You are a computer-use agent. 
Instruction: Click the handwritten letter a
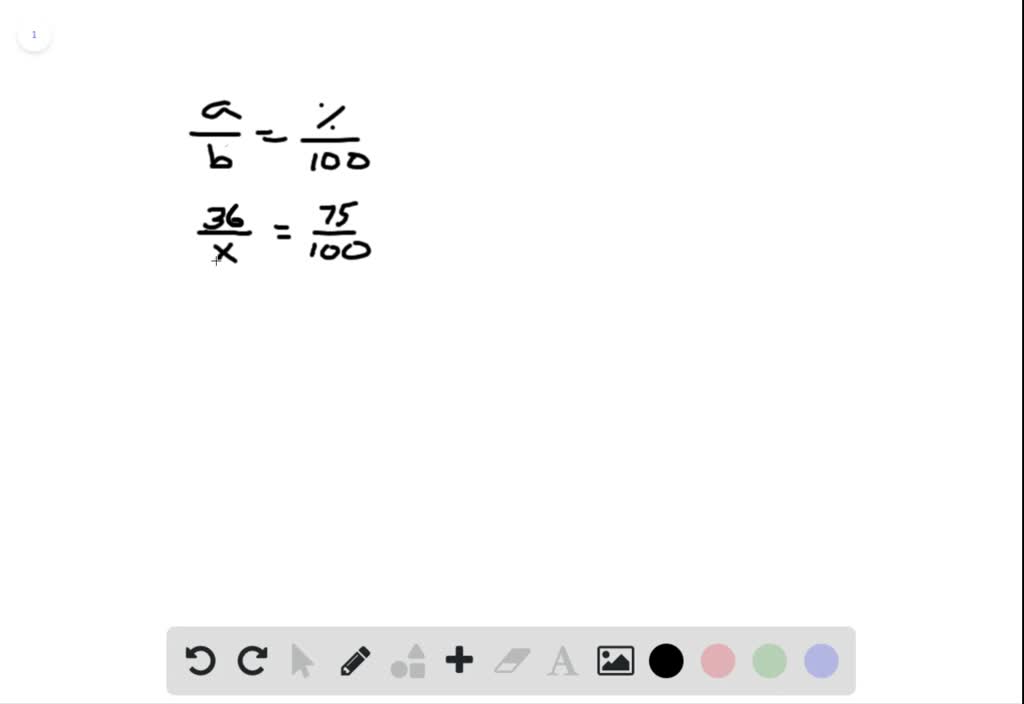(219, 110)
